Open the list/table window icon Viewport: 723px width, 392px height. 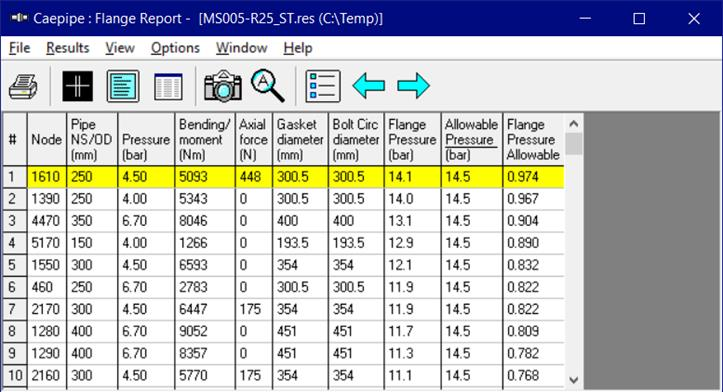click(168, 86)
